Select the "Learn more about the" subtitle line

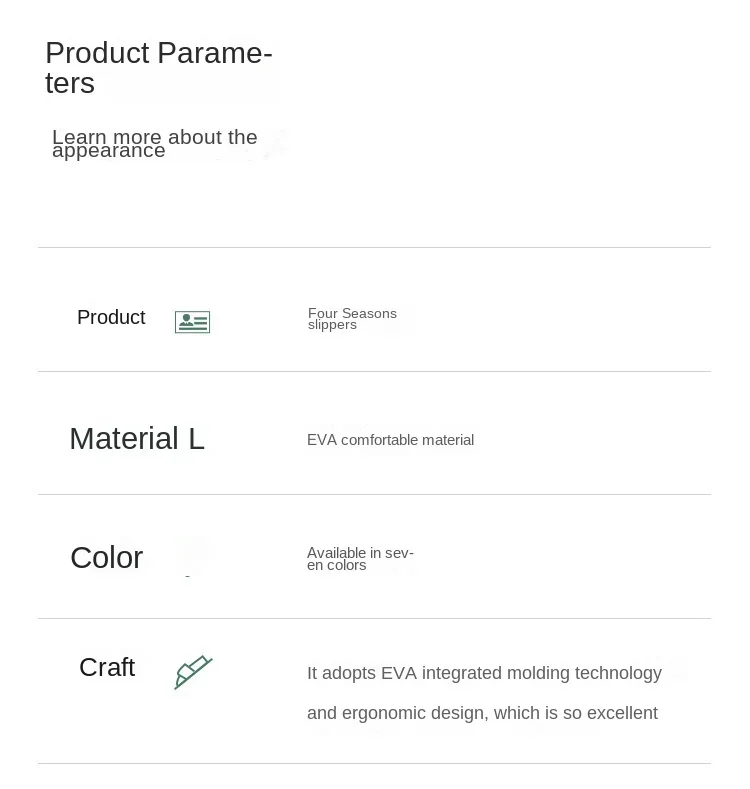(155, 136)
